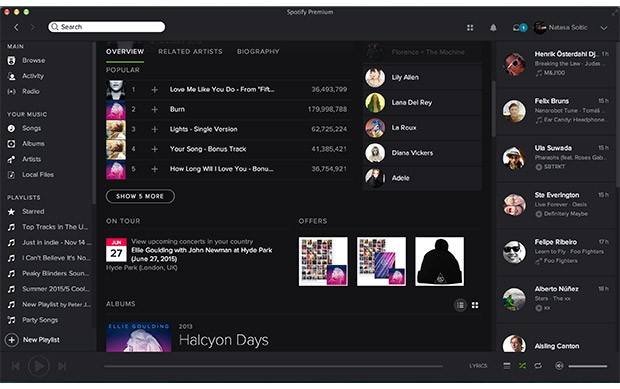
Task: Click the main content scrollbar
Action: coord(493,109)
